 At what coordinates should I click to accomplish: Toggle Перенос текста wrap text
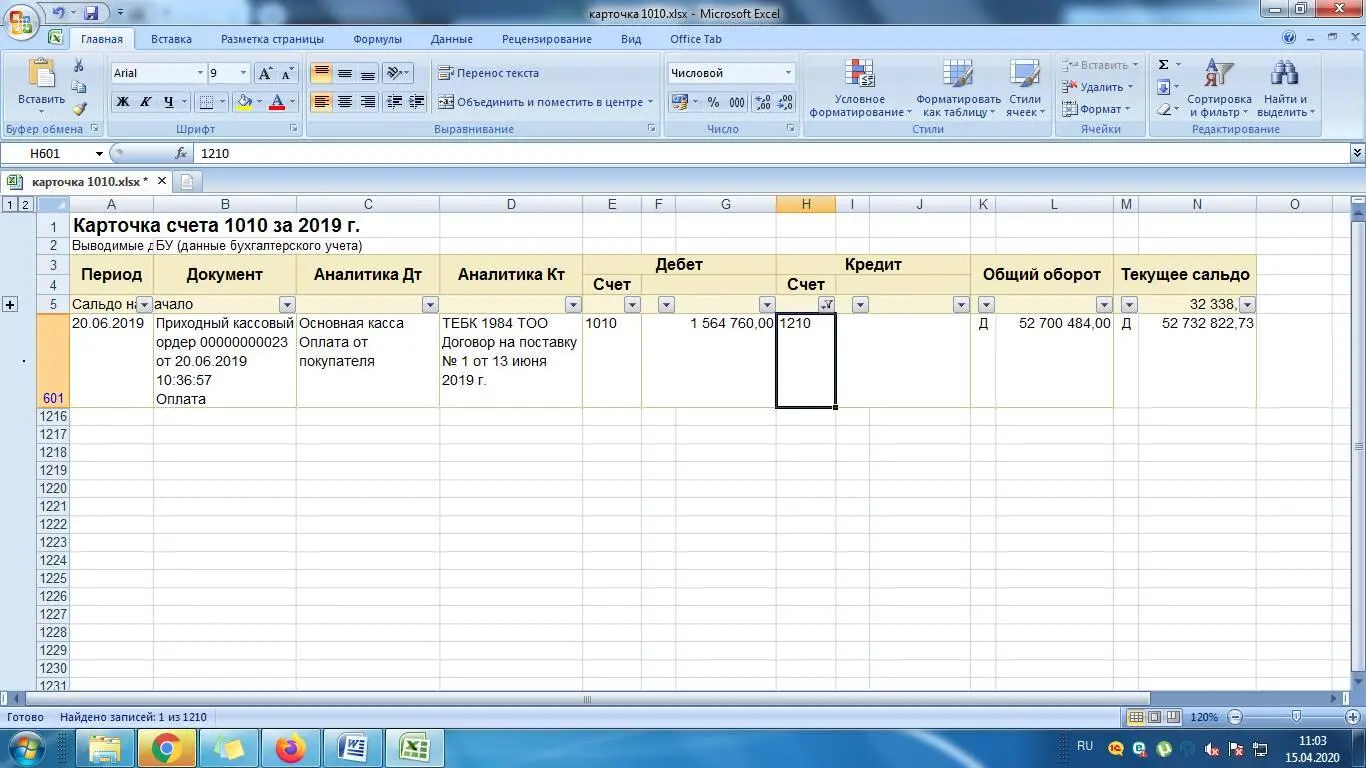(x=489, y=73)
